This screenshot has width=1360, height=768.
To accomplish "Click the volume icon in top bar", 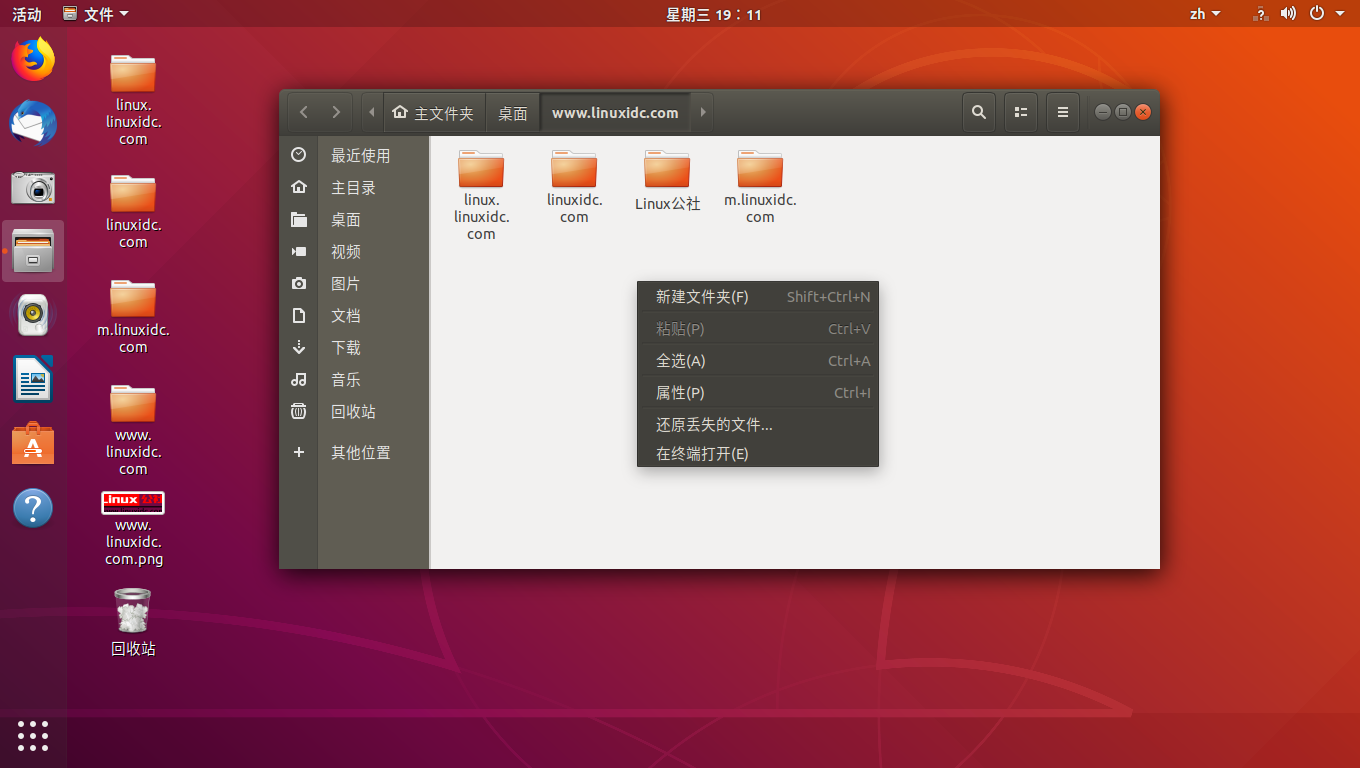I will tap(1288, 14).
